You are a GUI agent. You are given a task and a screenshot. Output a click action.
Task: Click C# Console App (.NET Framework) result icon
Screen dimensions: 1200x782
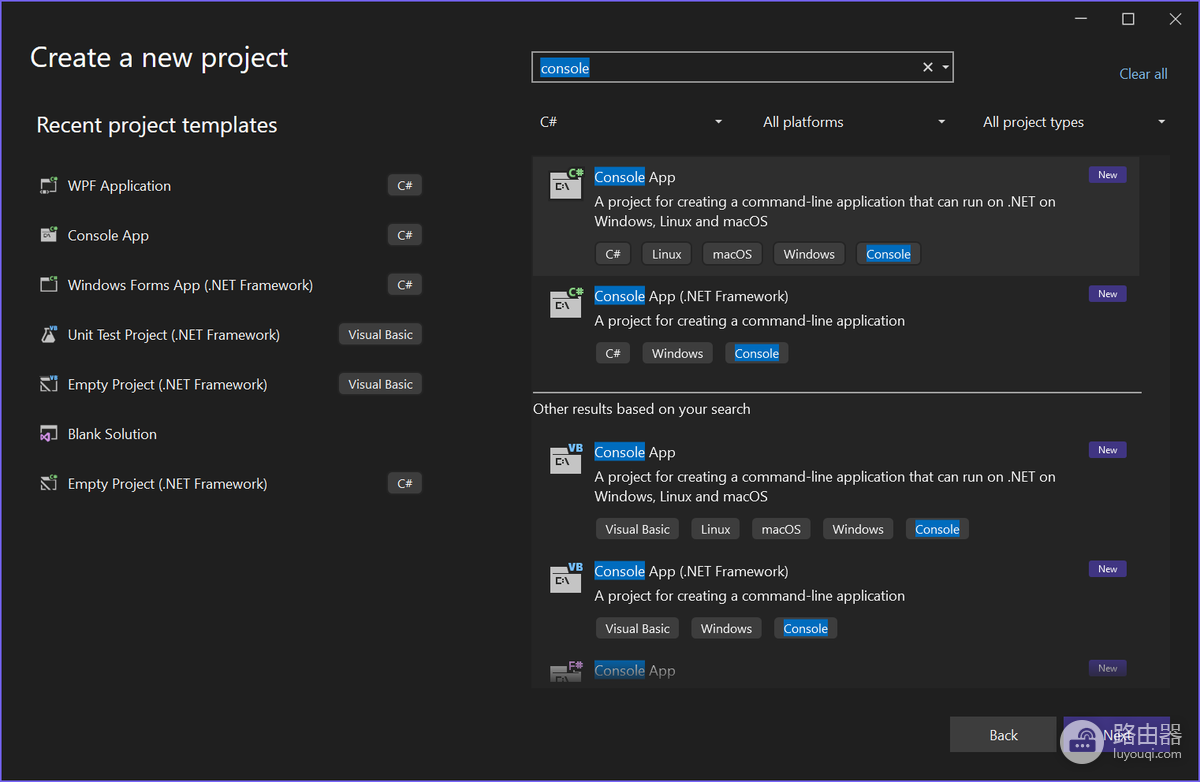[566, 302]
